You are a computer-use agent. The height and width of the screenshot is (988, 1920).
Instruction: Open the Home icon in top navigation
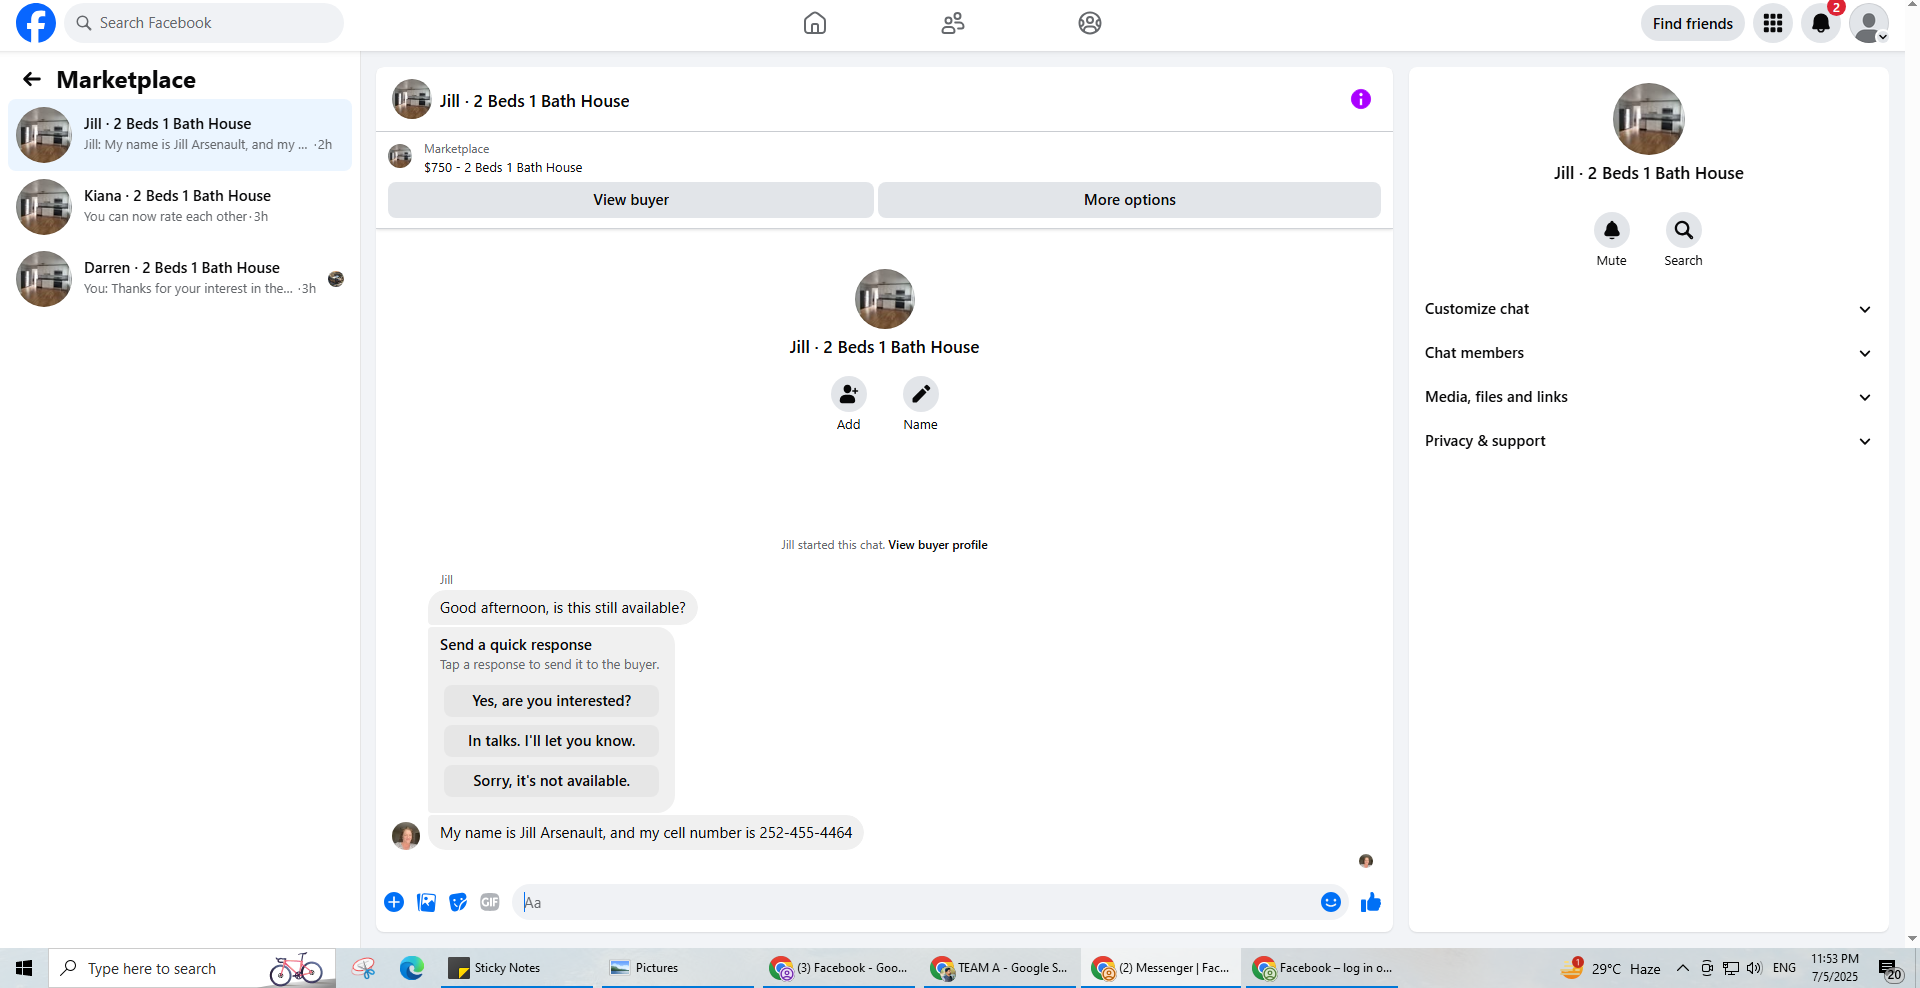815,23
